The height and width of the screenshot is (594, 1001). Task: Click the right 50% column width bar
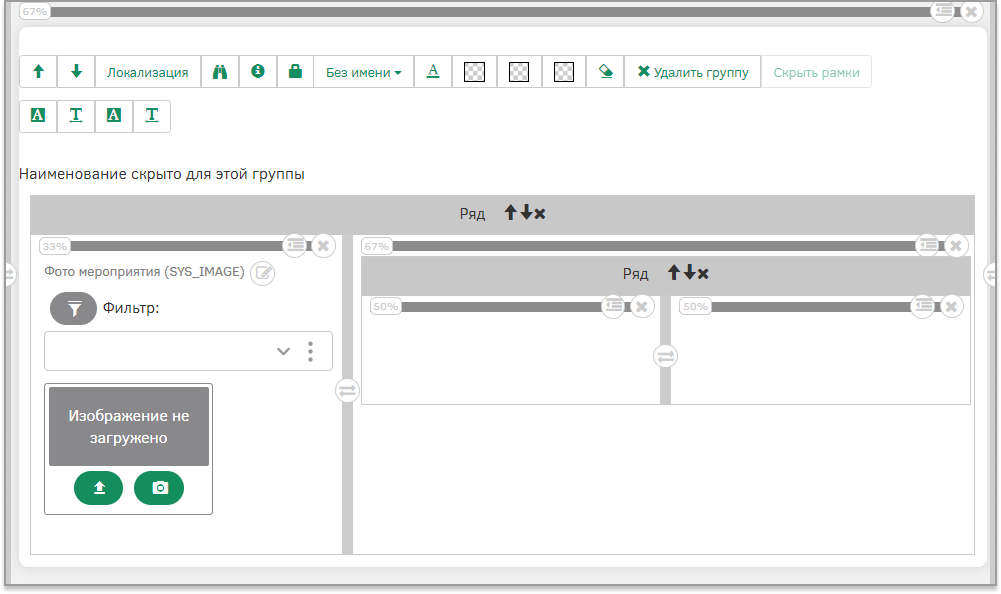812,307
